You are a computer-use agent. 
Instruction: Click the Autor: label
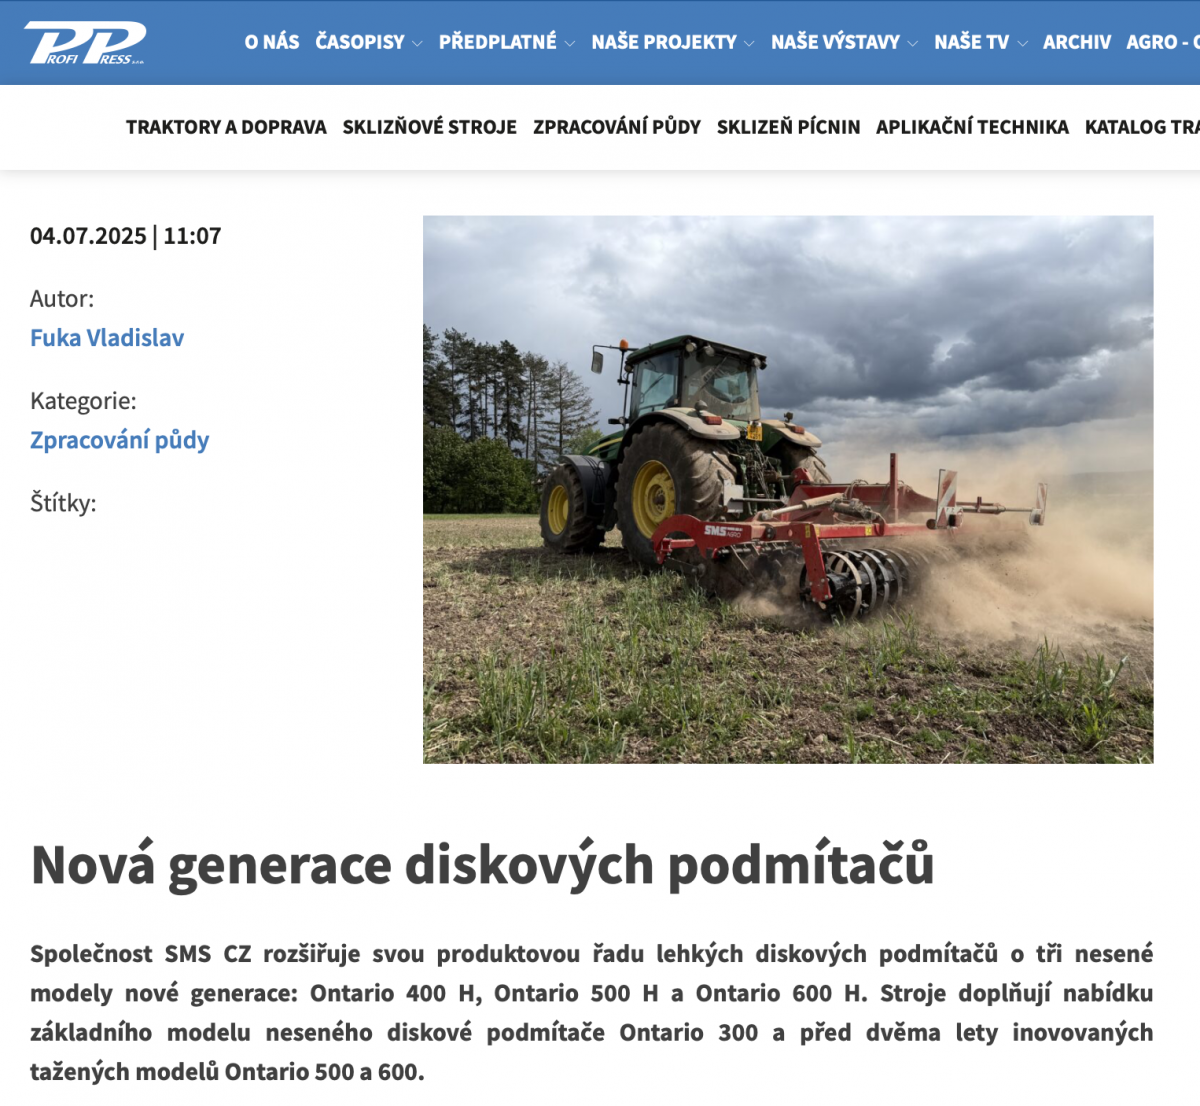(x=62, y=299)
